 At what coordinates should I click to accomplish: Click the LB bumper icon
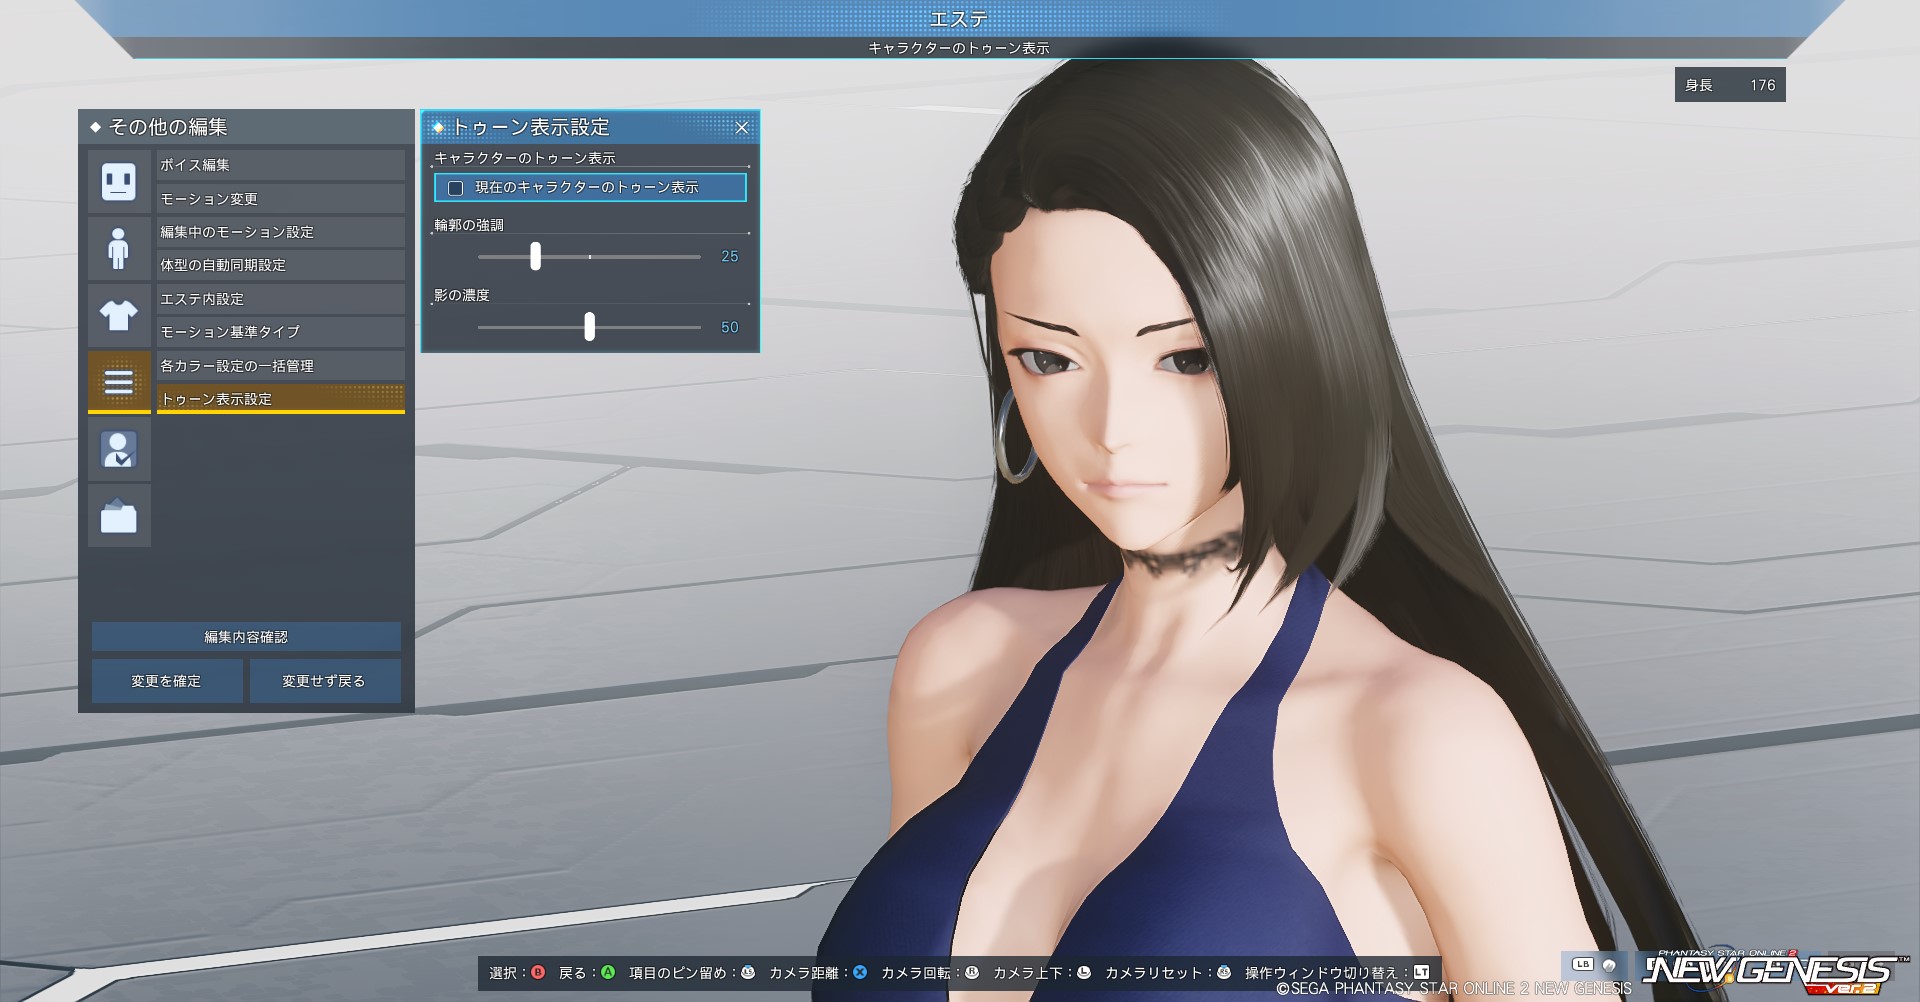(x=1583, y=964)
